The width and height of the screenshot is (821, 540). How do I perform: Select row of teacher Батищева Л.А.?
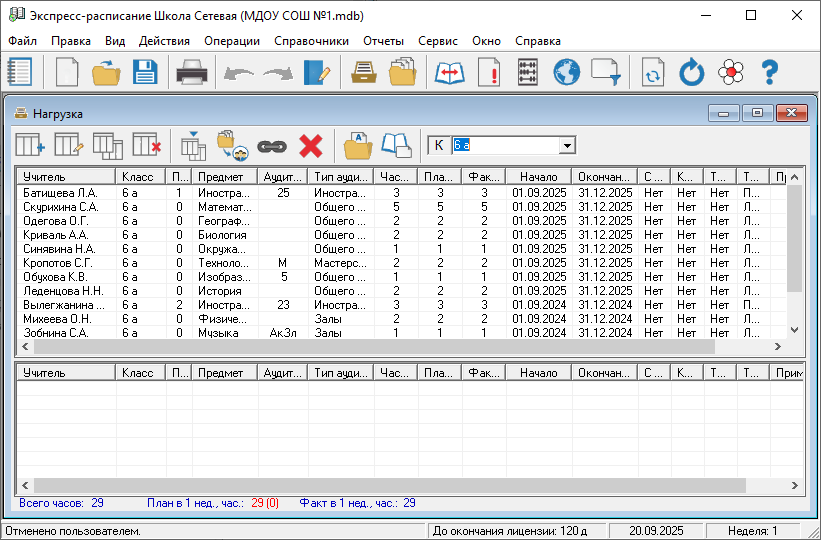[402, 193]
